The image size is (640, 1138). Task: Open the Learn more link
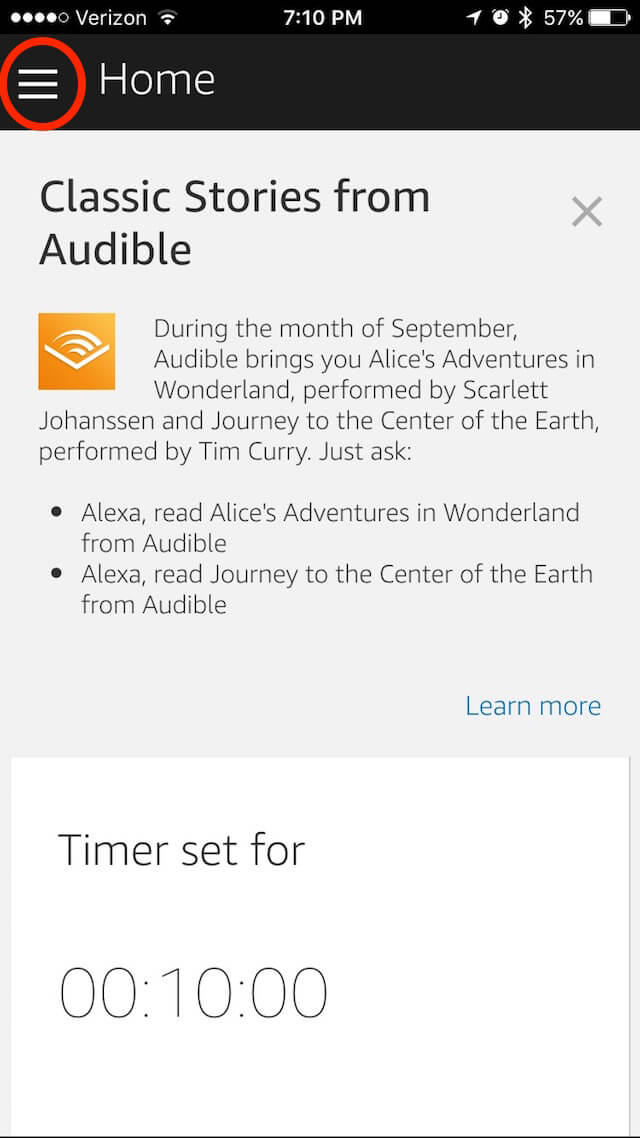coord(533,705)
